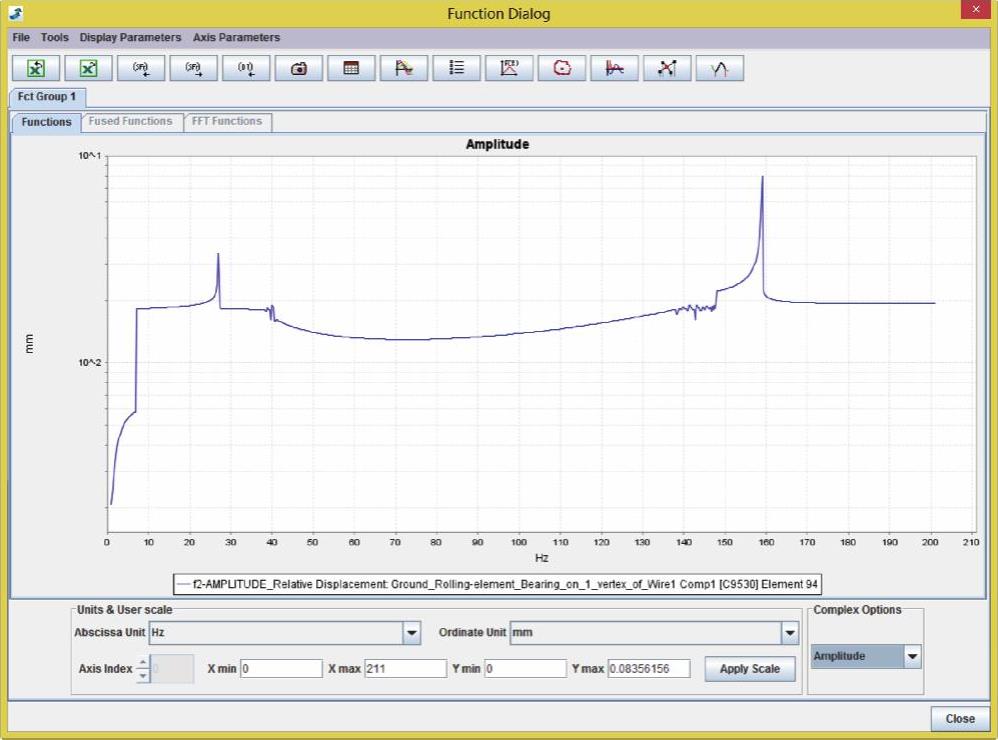Open the Complex Options Amplitude dropdown
Image resolution: width=998 pixels, height=740 pixels.
click(911, 656)
